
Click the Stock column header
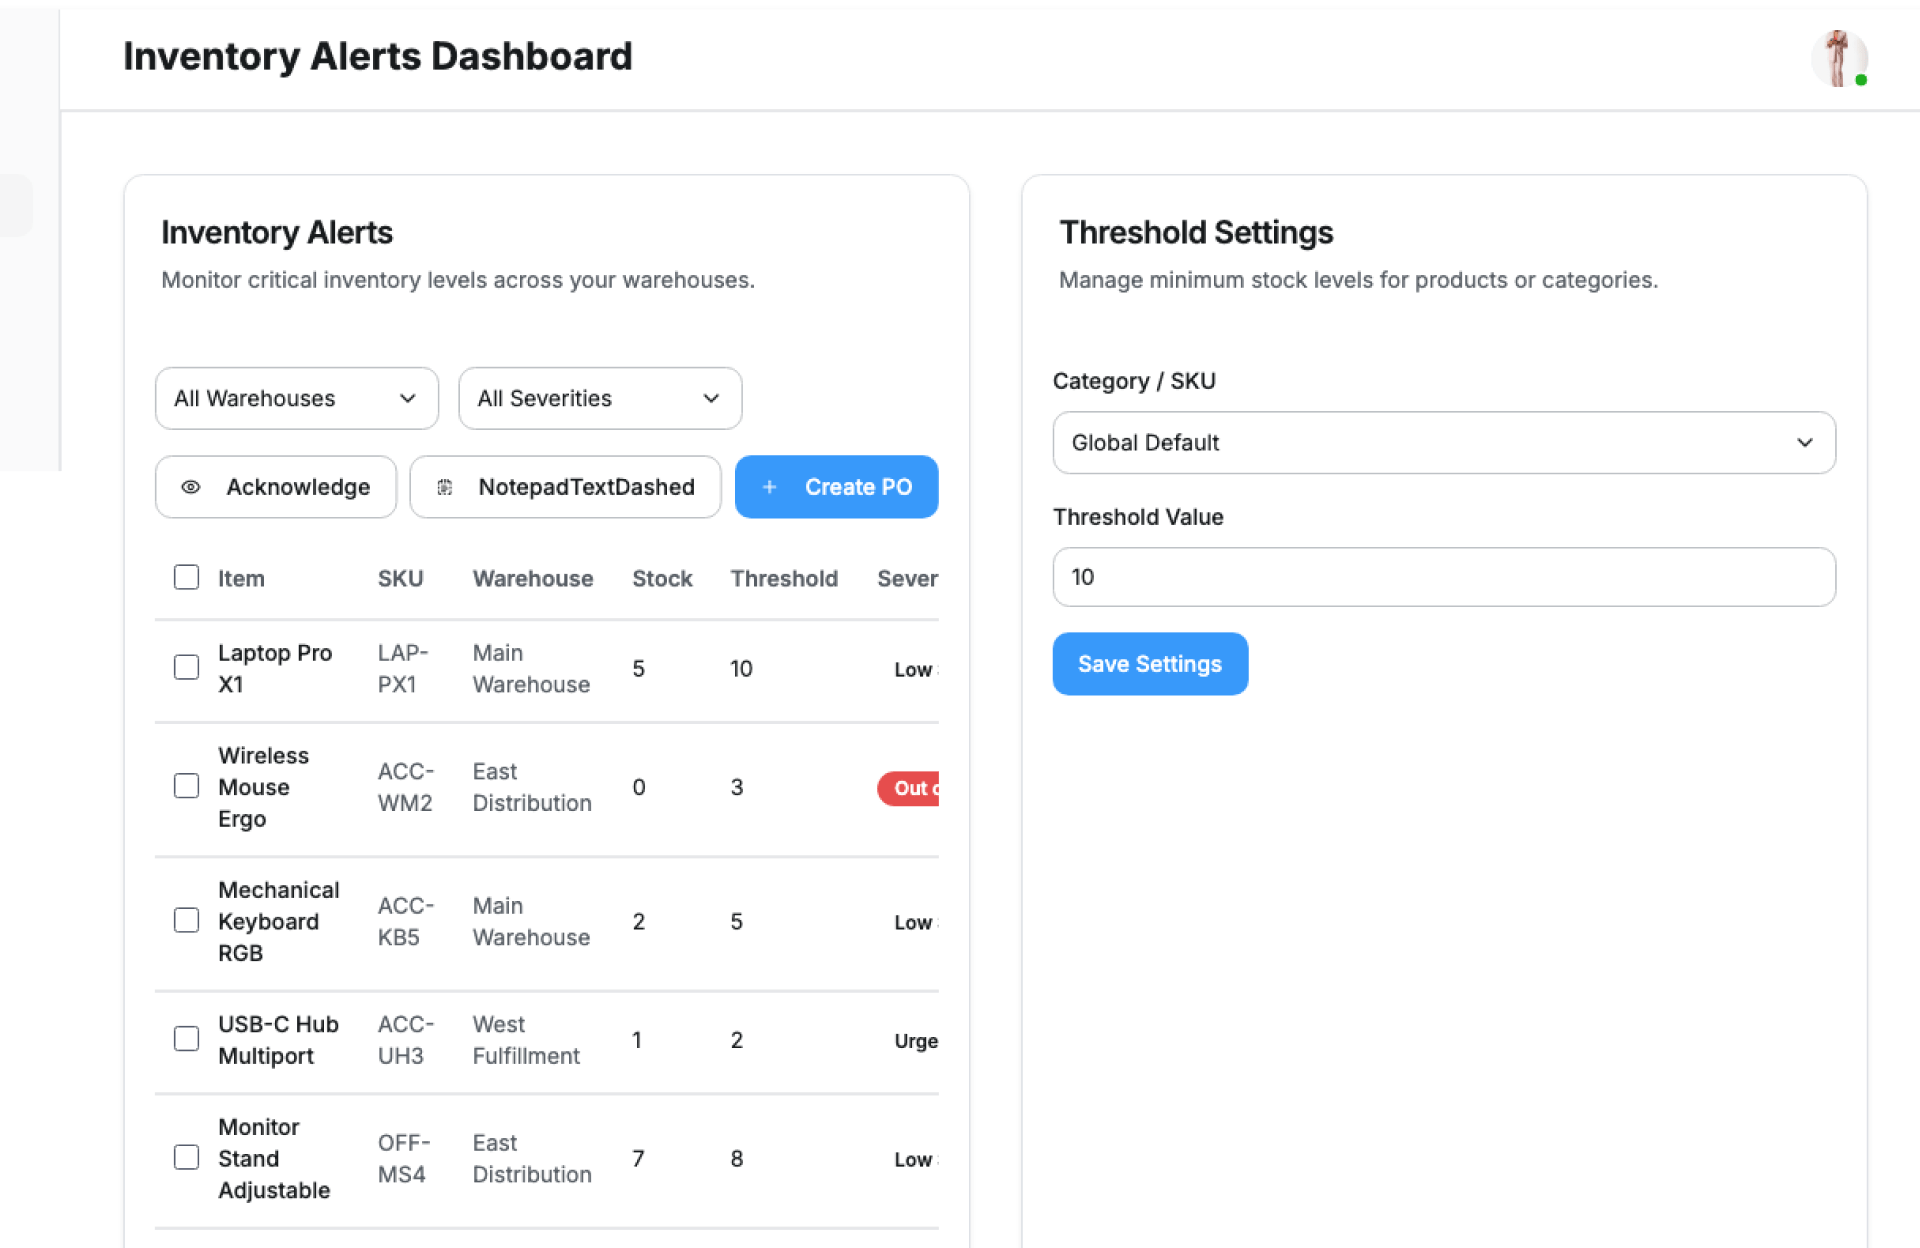pyautogui.click(x=662, y=578)
